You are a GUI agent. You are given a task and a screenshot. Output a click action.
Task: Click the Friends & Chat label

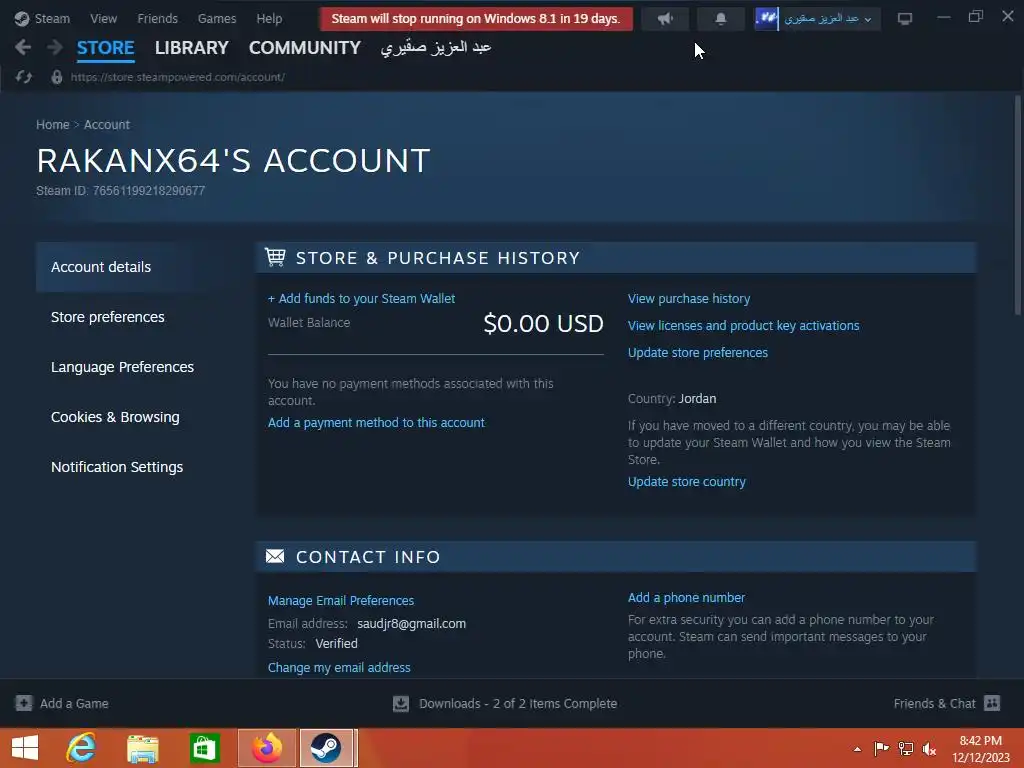pos(935,703)
